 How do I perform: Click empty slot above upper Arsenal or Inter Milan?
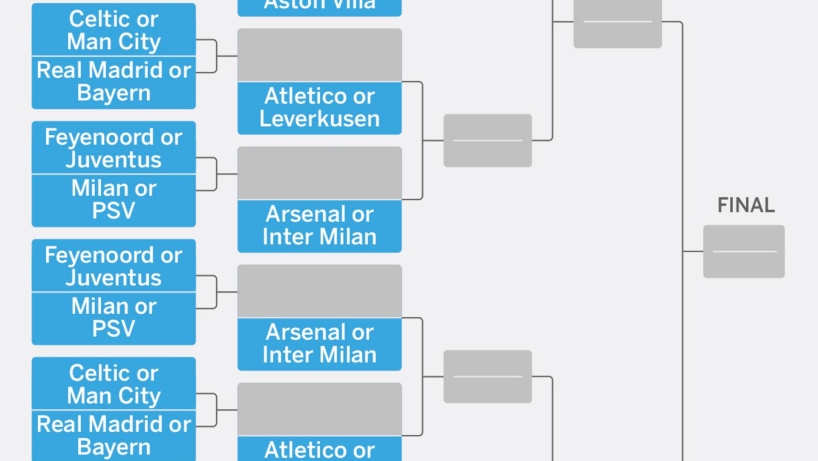pos(319,173)
